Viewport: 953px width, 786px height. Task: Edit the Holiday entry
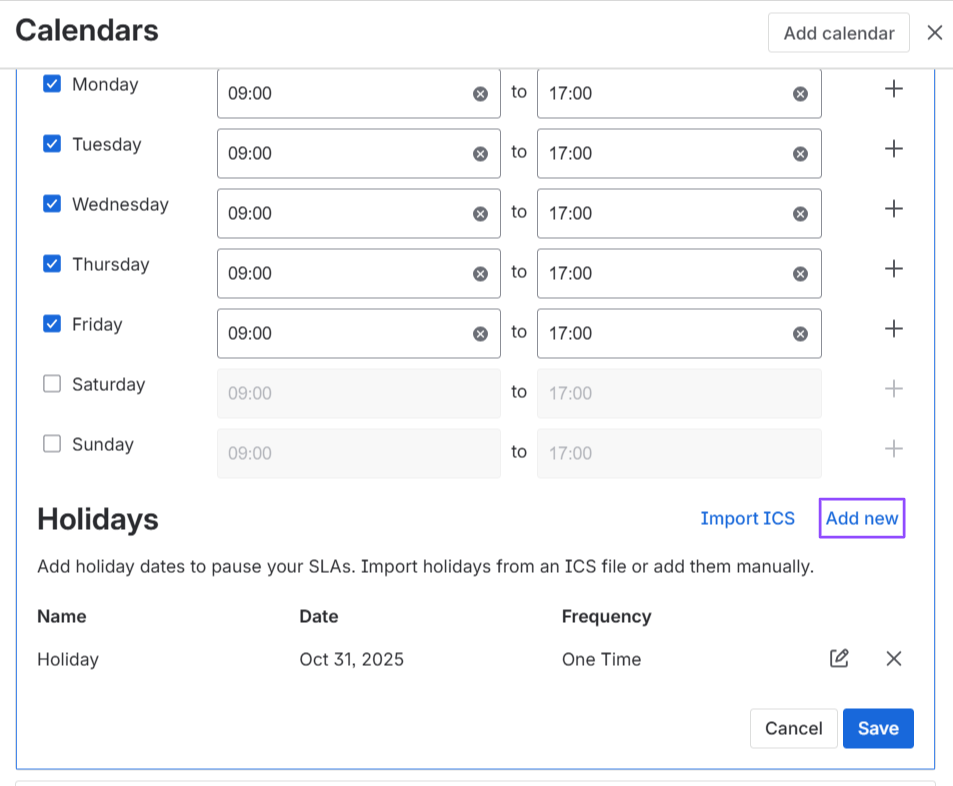839,658
